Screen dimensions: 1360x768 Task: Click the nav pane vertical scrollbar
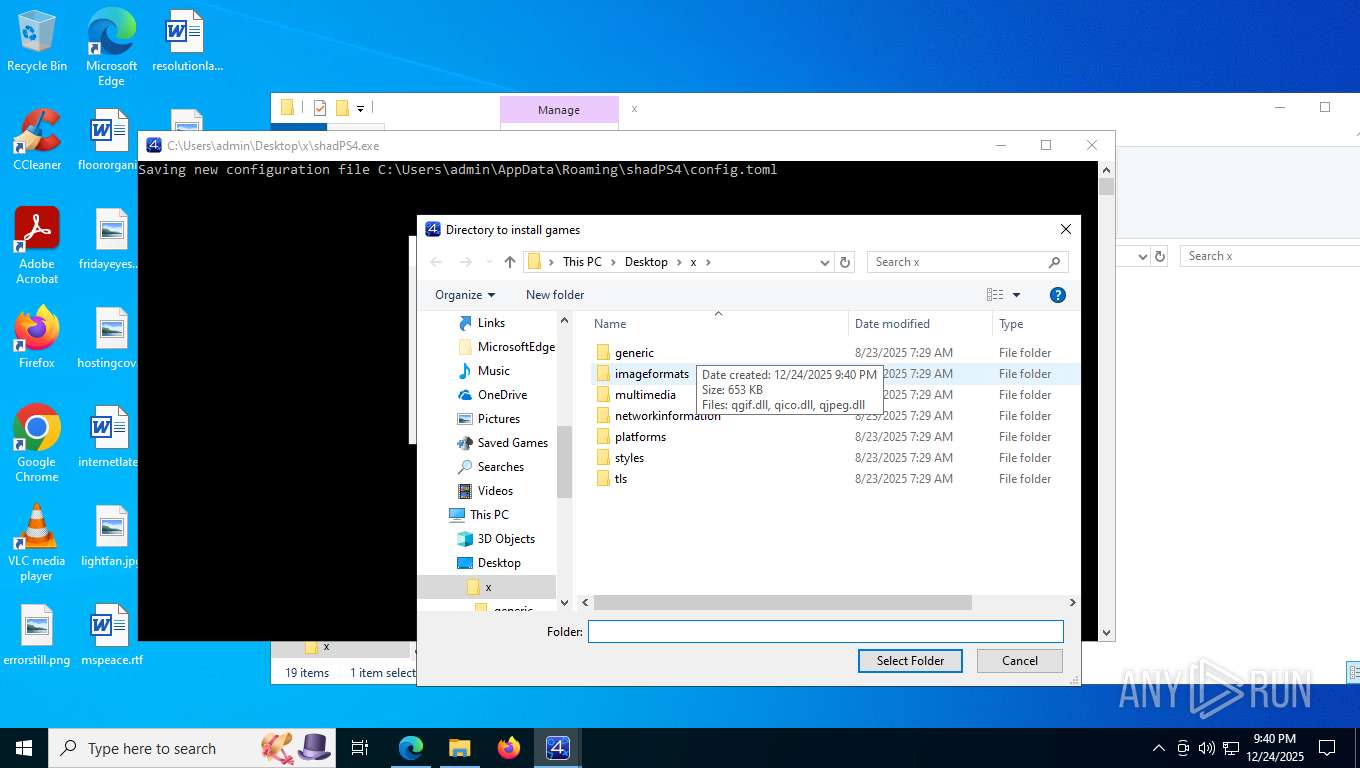tap(564, 462)
